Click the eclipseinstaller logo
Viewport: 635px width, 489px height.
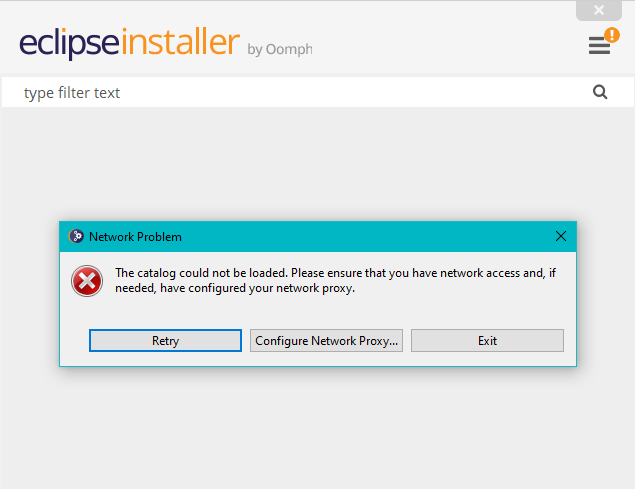[x=130, y=43]
